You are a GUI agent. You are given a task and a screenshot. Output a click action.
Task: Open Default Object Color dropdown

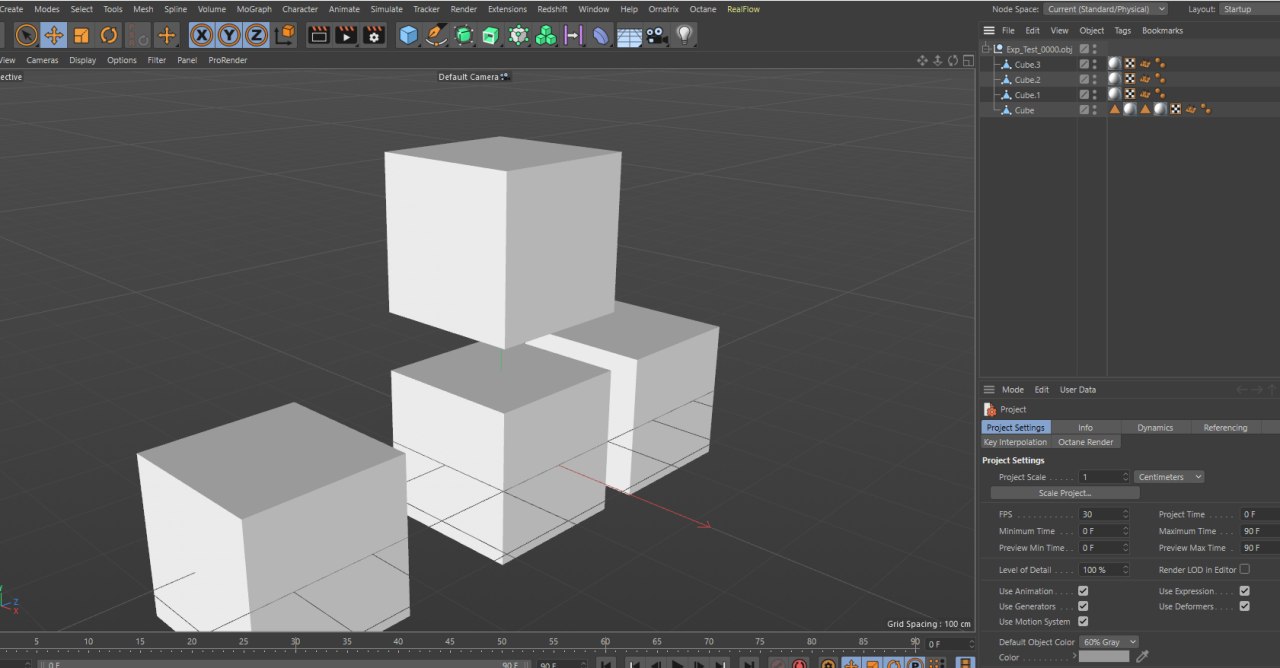click(x=1109, y=642)
